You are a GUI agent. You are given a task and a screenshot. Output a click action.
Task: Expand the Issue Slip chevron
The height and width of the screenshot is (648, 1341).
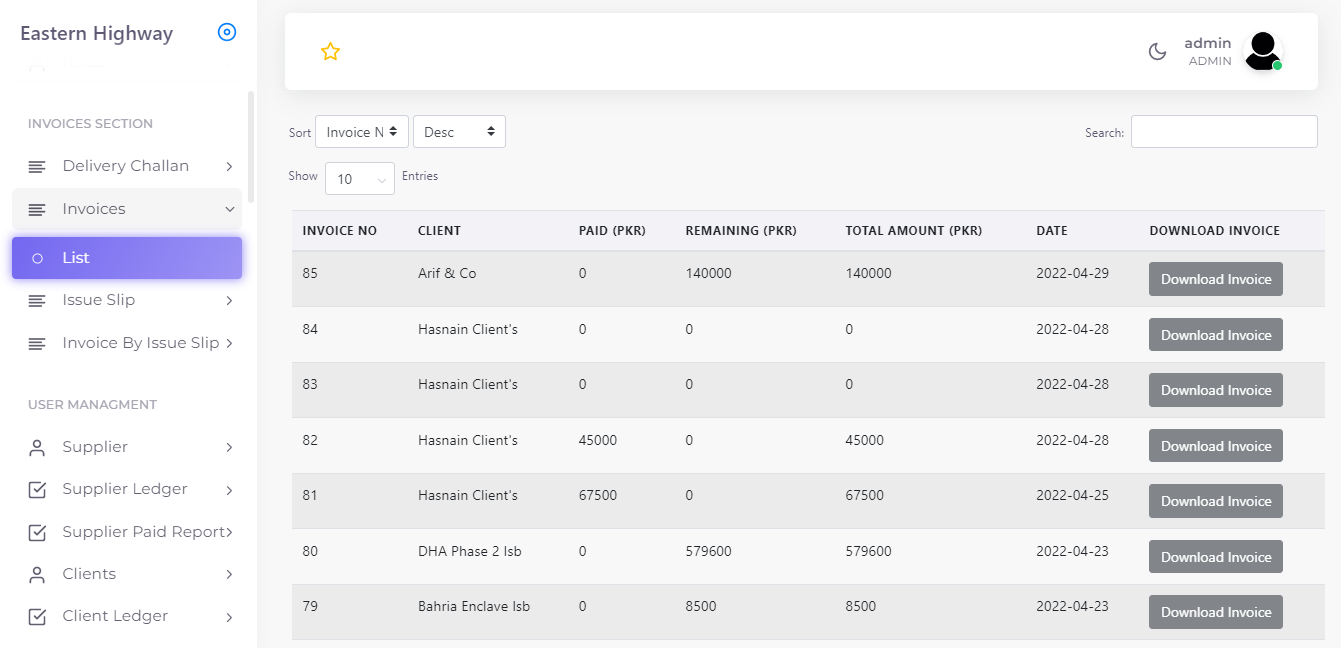pyautogui.click(x=229, y=300)
